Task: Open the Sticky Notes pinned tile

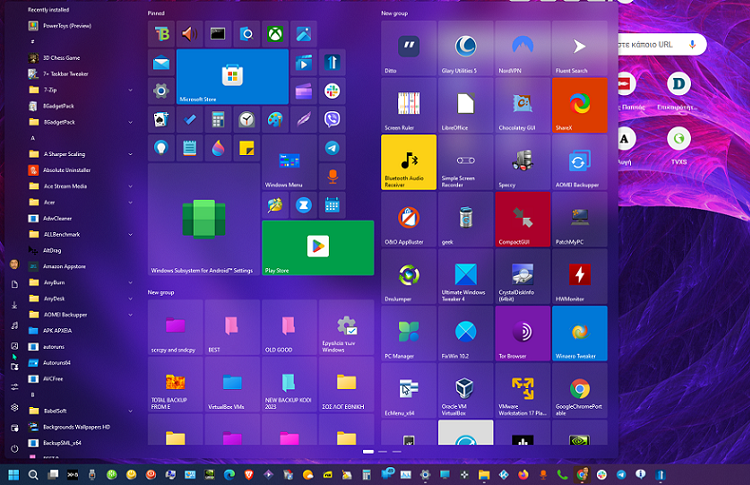Action: [247, 148]
